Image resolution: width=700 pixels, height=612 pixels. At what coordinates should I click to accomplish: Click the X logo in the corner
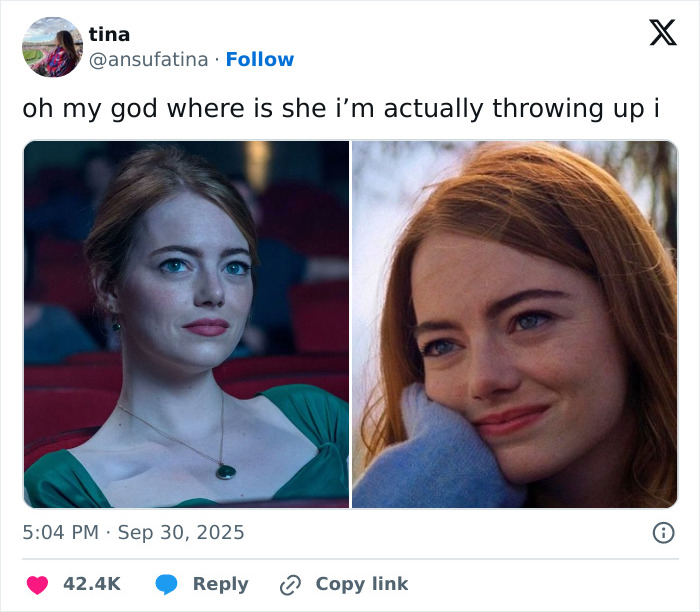pos(662,33)
